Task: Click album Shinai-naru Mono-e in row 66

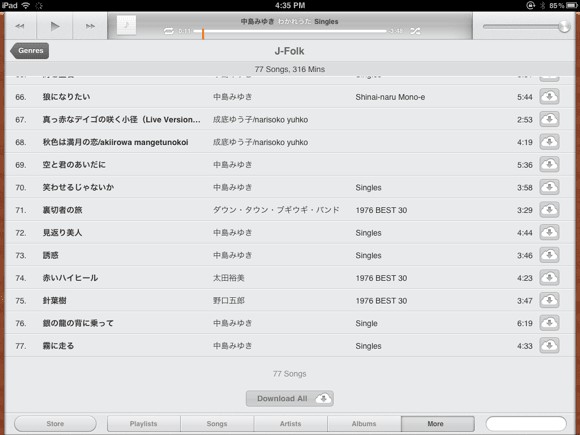Action: [390, 97]
